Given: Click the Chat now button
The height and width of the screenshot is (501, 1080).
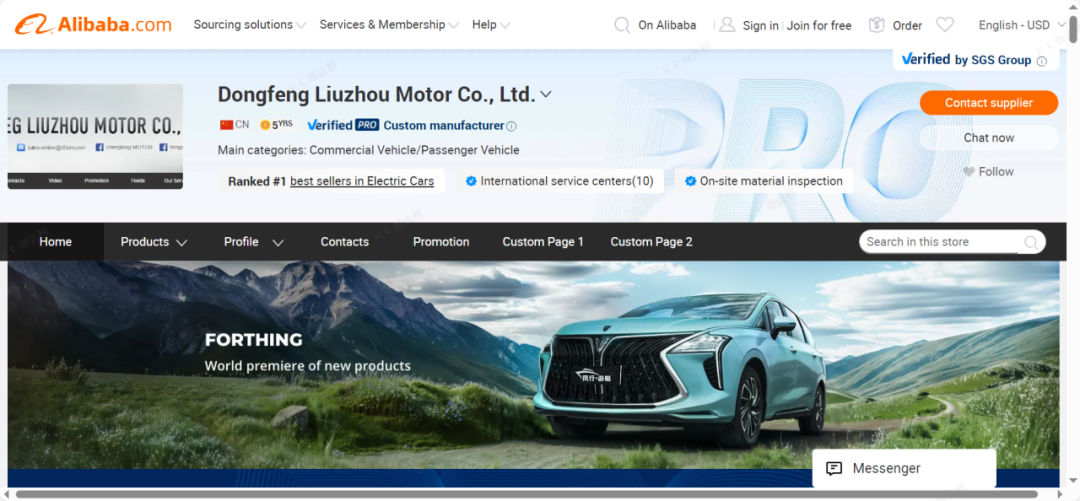Looking at the screenshot, I should point(988,138).
